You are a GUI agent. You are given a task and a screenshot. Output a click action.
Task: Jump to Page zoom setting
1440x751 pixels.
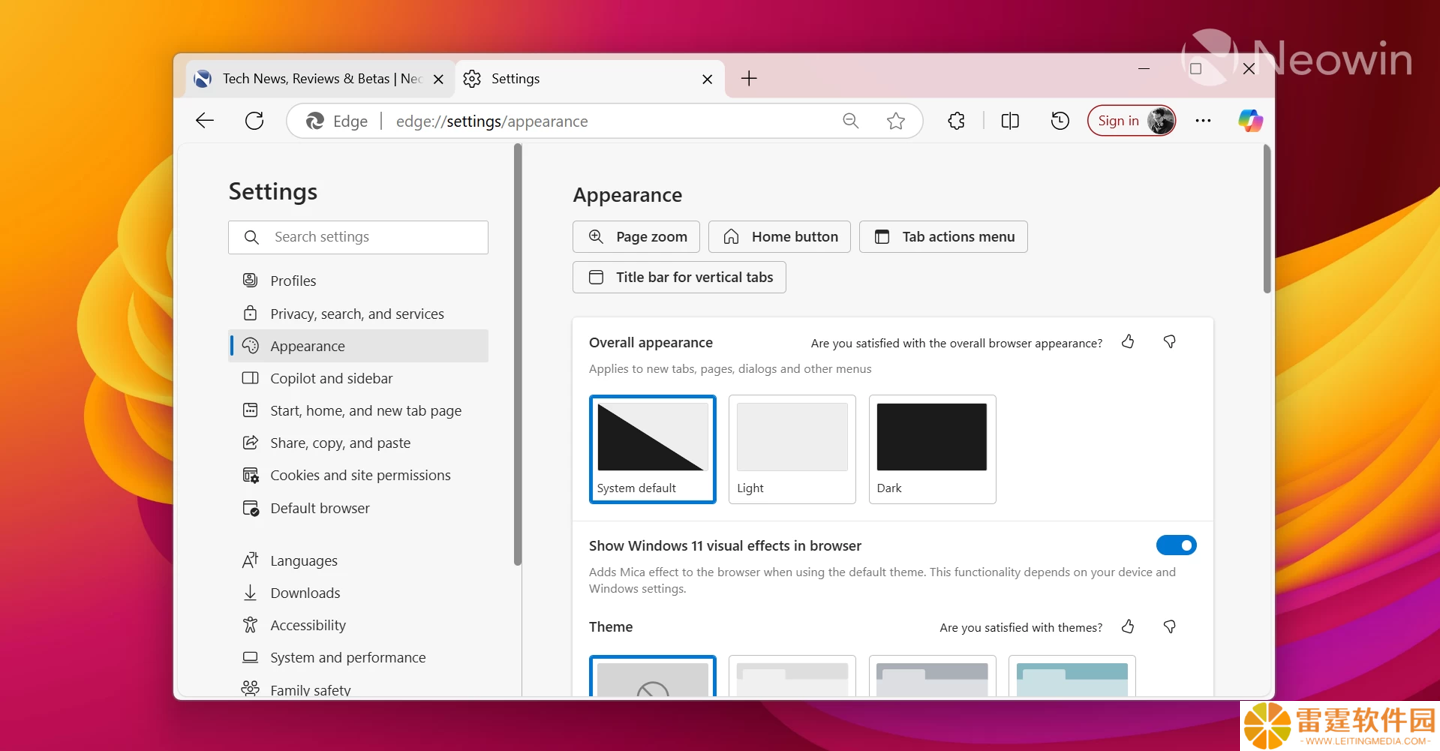(x=636, y=237)
